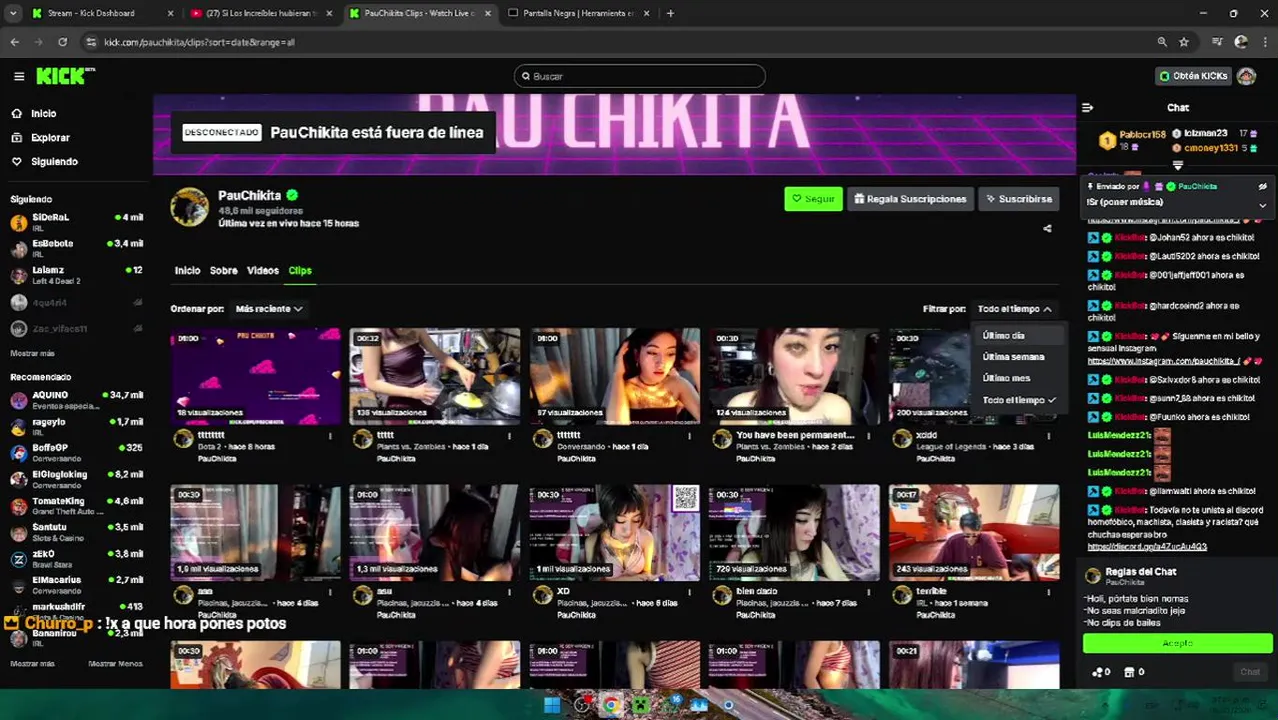Collapse the chat panel icon
Viewport: 1278px width, 720px height.
point(1088,107)
